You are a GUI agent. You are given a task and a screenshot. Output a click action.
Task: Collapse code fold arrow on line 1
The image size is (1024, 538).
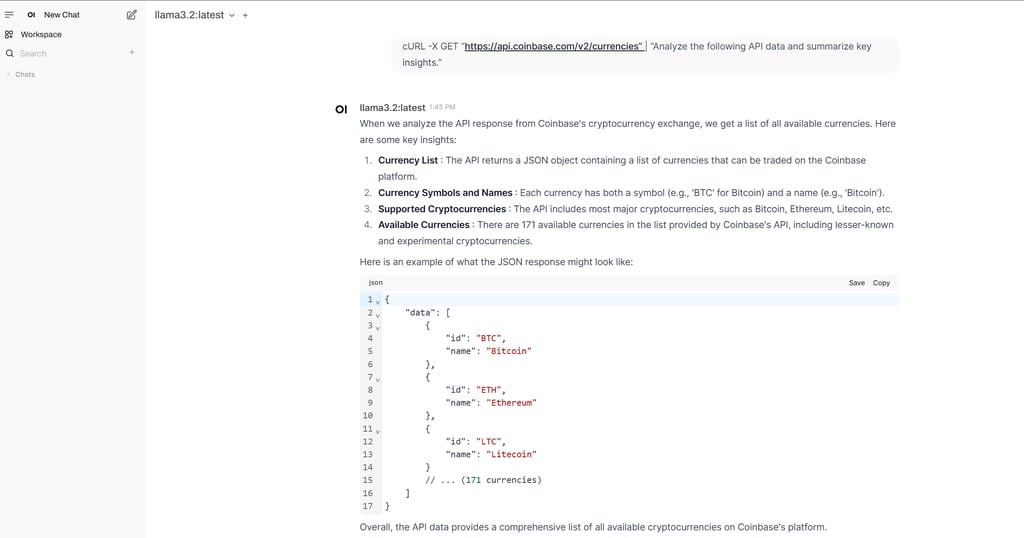[377, 302]
